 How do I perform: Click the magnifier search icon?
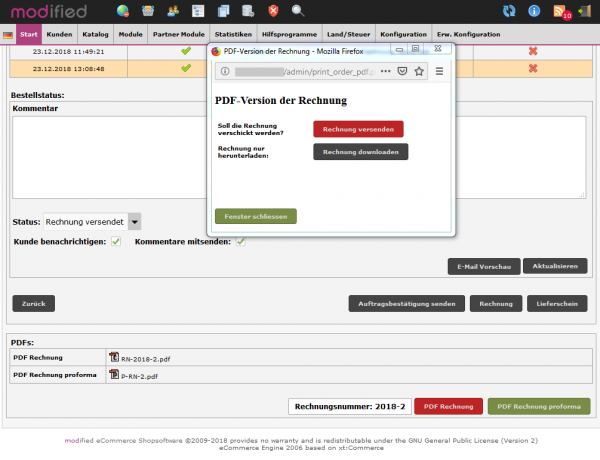(298, 11)
